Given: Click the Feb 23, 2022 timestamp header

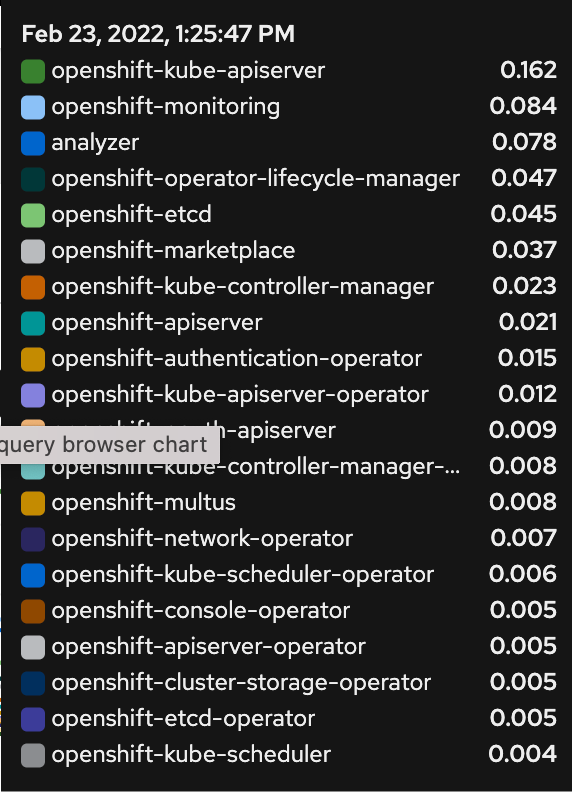Looking at the screenshot, I should tap(158, 34).
